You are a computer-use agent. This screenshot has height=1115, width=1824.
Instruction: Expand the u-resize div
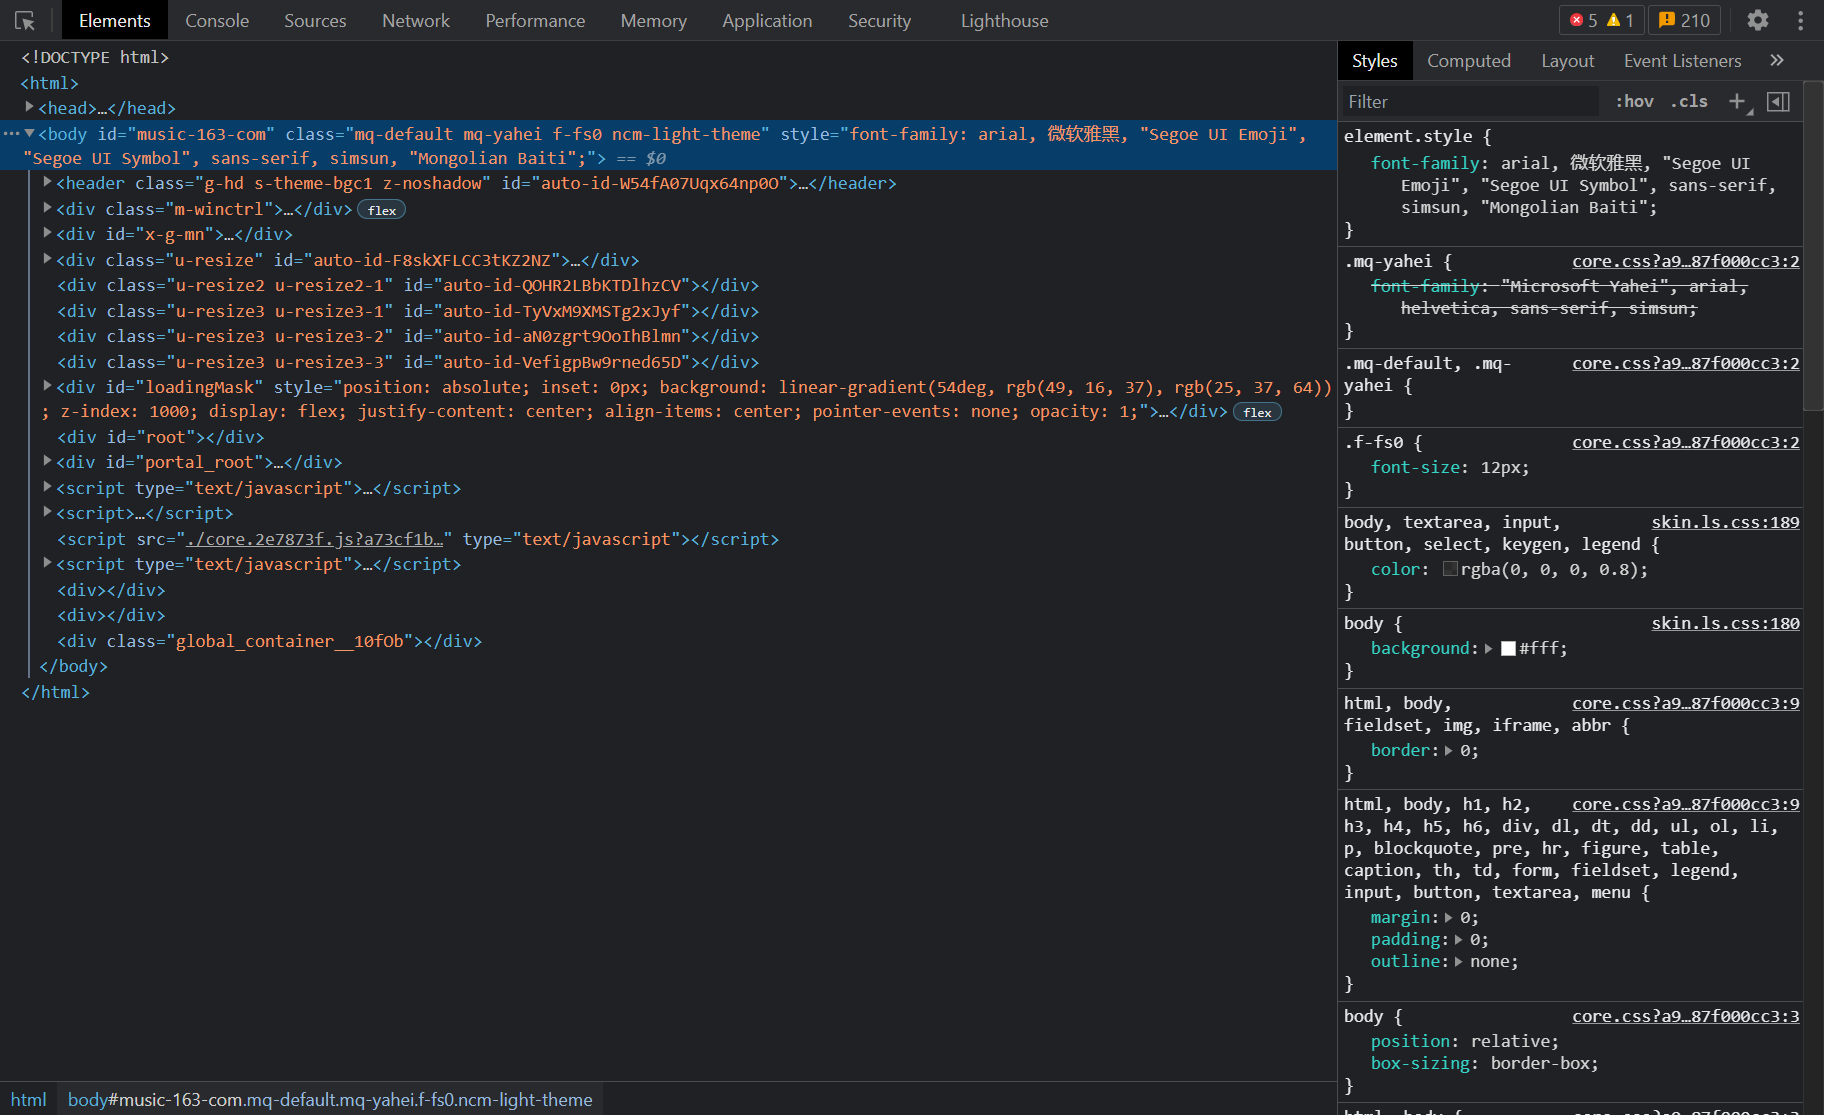[47, 259]
